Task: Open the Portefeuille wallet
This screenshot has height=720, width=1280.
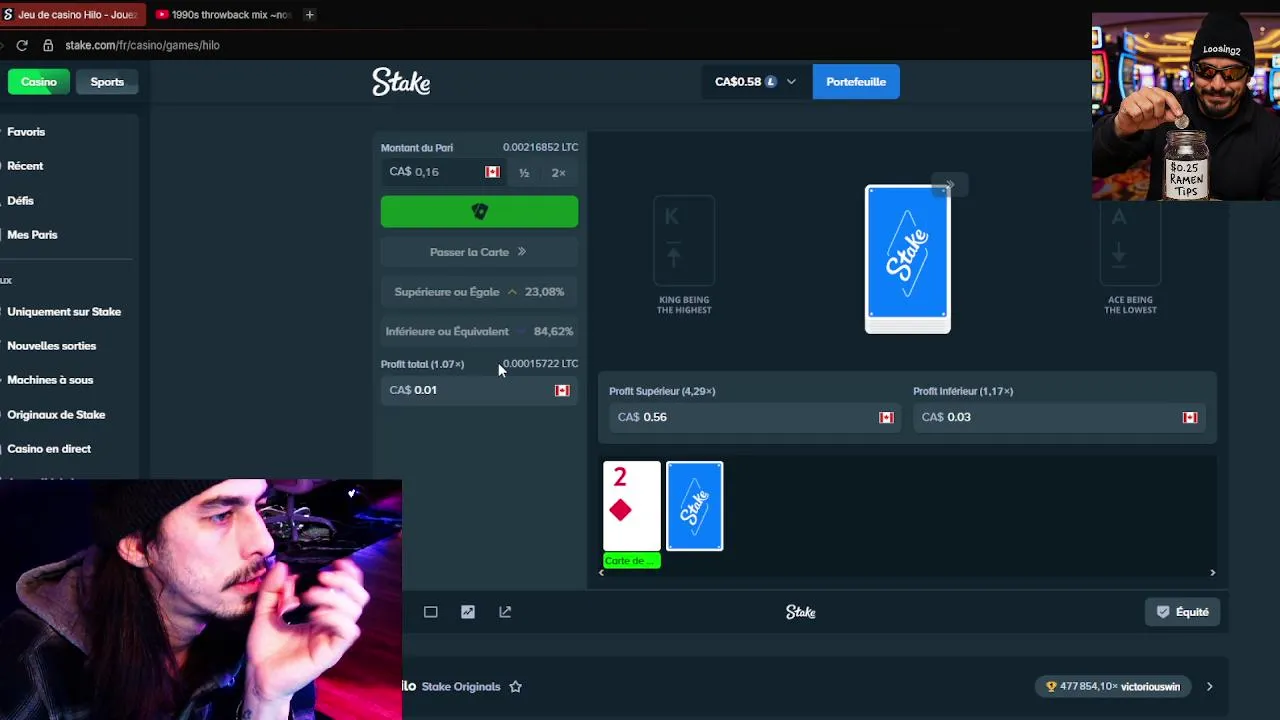Action: (x=856, y=82)
